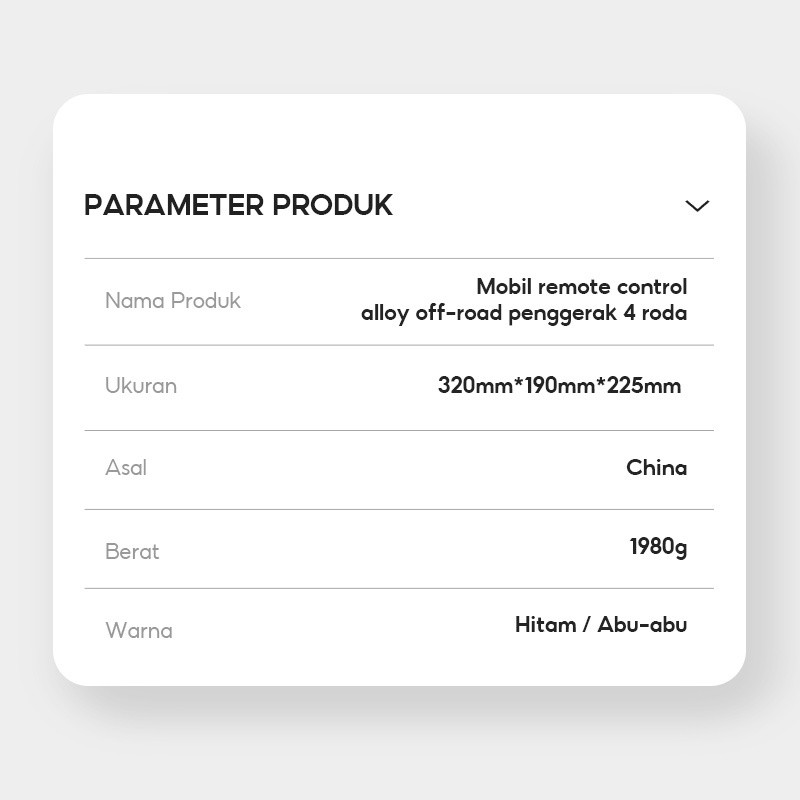Select the Ukuran label
This screenshot has height=800, width=800.
[x=141, y=386]
